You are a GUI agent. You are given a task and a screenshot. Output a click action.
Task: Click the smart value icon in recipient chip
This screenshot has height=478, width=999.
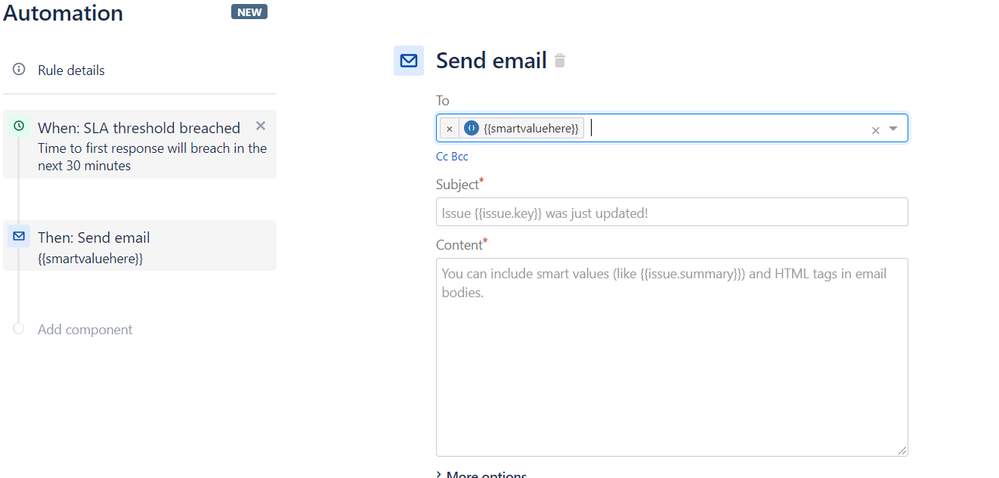[x=471, y=128]
